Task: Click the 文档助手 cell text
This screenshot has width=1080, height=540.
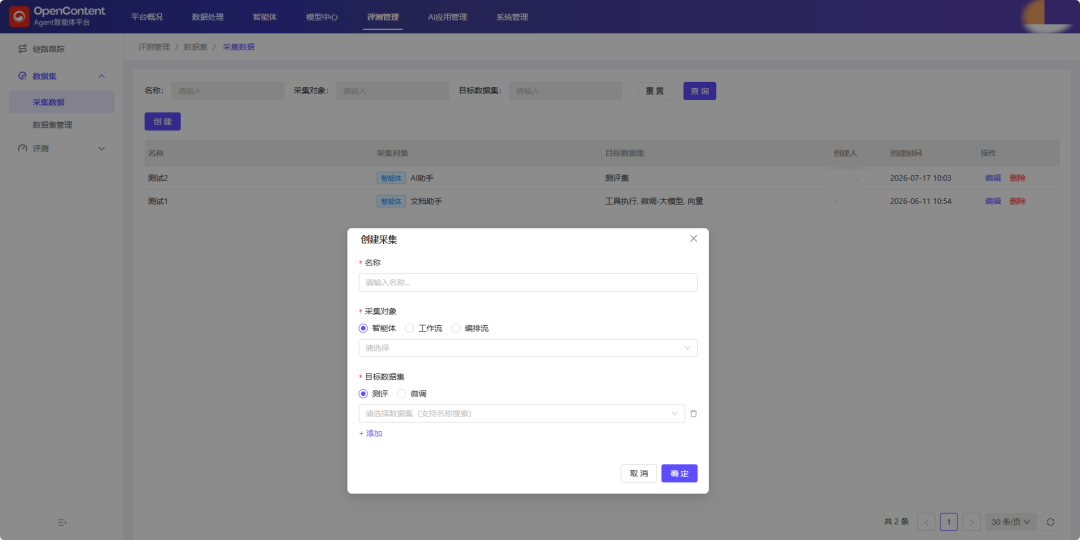Action: 426,201
